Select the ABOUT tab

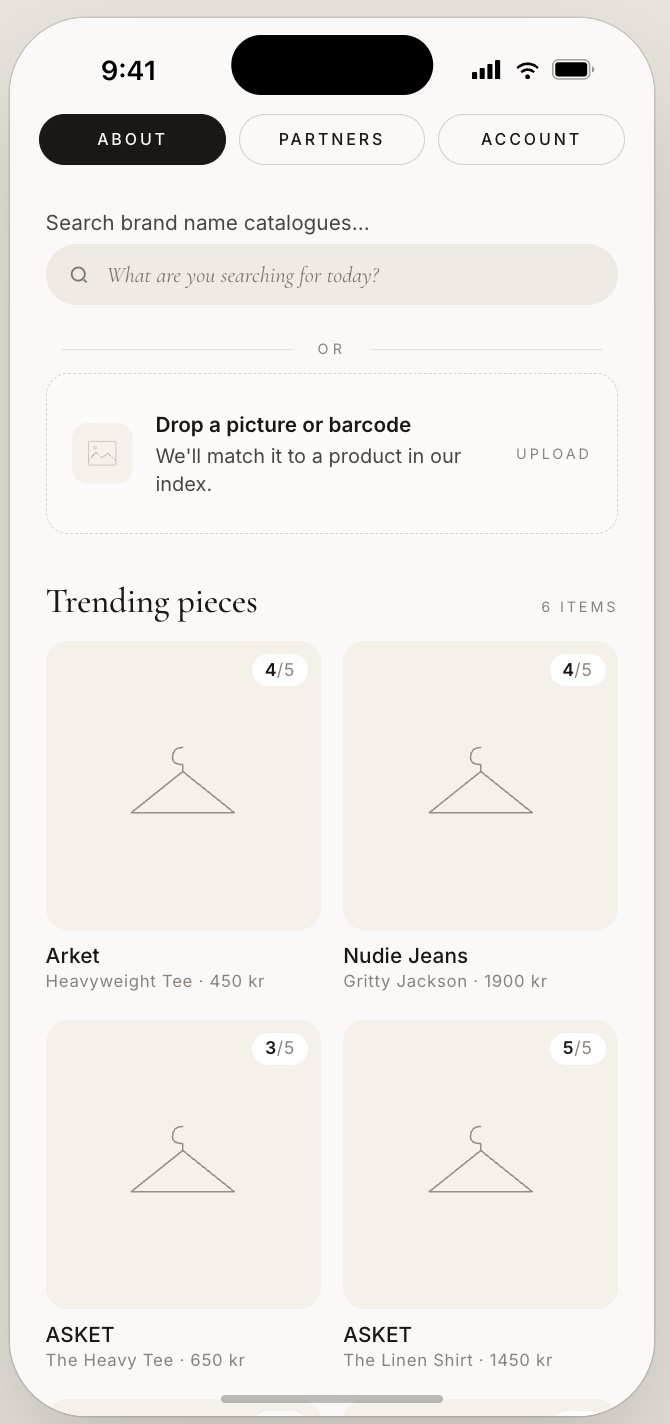click(132, 139)
